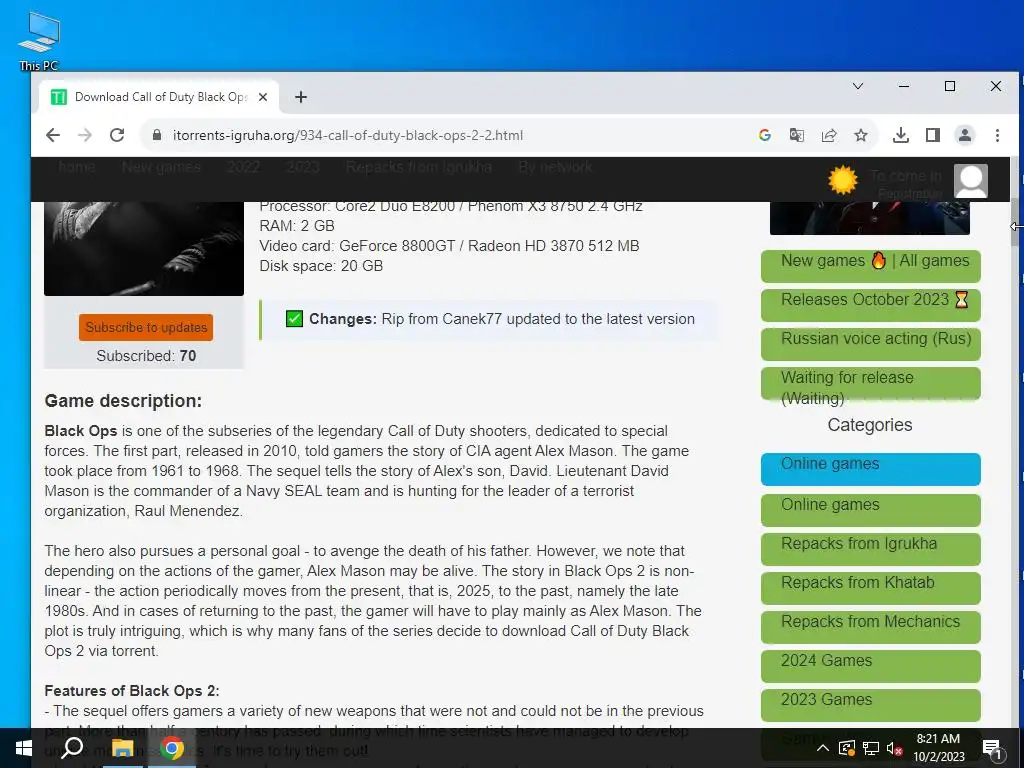Click the muted volume tray icon
Image resolution: width=1024 pixels, height=768 pixels.
click(x=894, y=748)
